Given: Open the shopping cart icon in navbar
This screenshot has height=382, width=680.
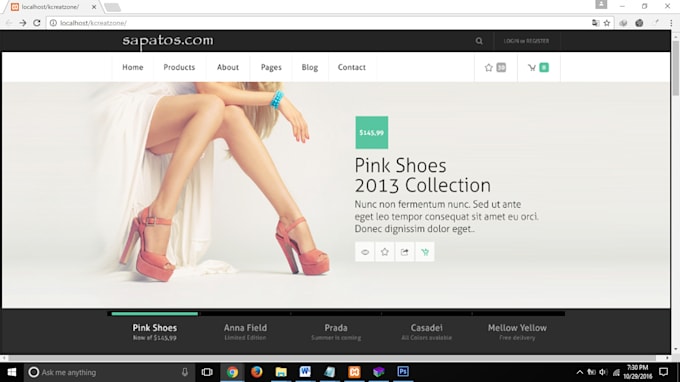Looking at the screenshot, I should click(x=532, y=68).
